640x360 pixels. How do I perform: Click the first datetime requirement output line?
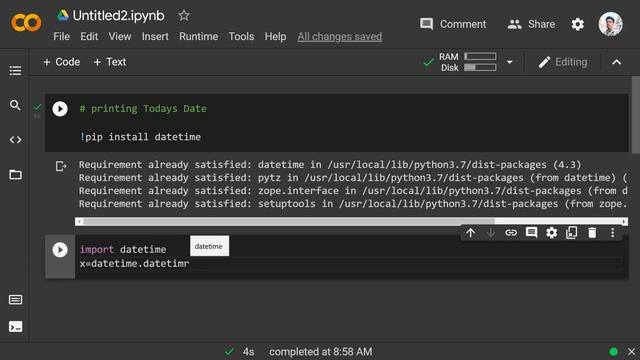(330, 165)
